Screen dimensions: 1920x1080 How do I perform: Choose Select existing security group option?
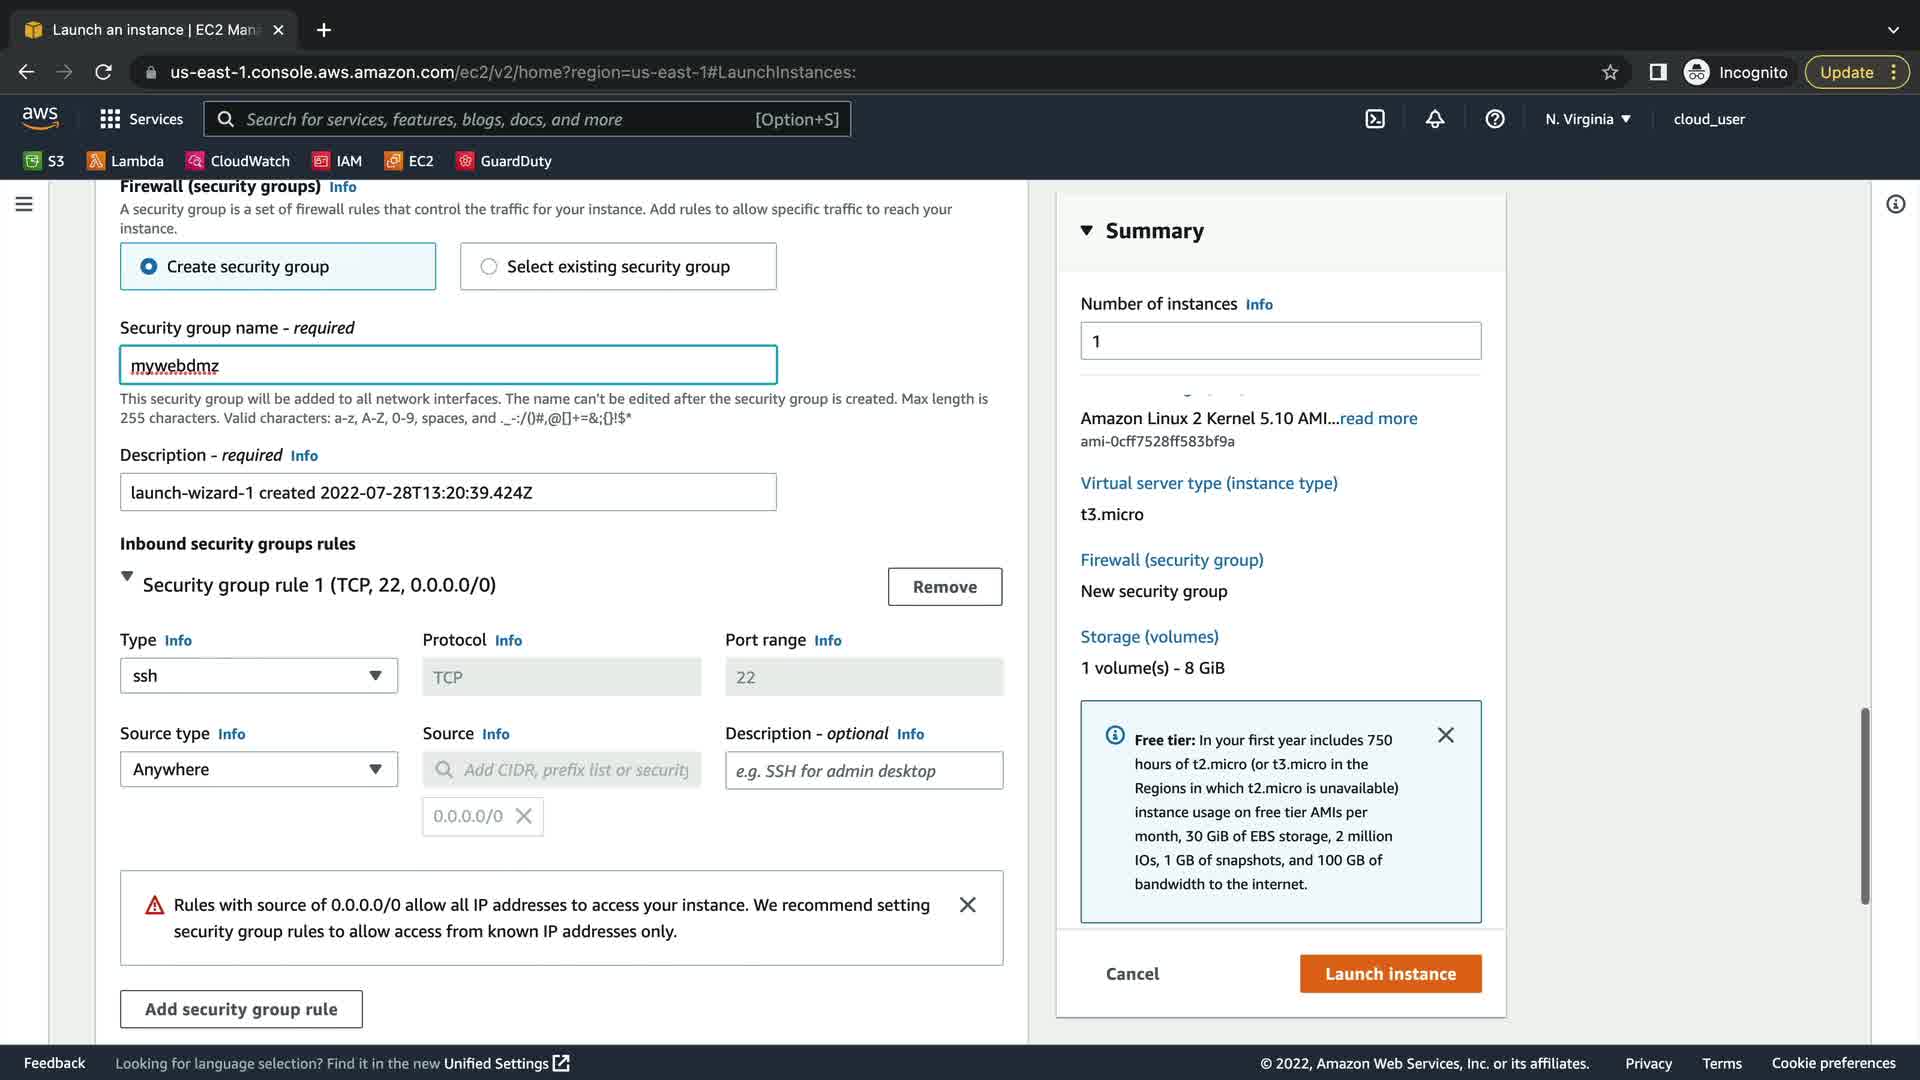point(489,267)
